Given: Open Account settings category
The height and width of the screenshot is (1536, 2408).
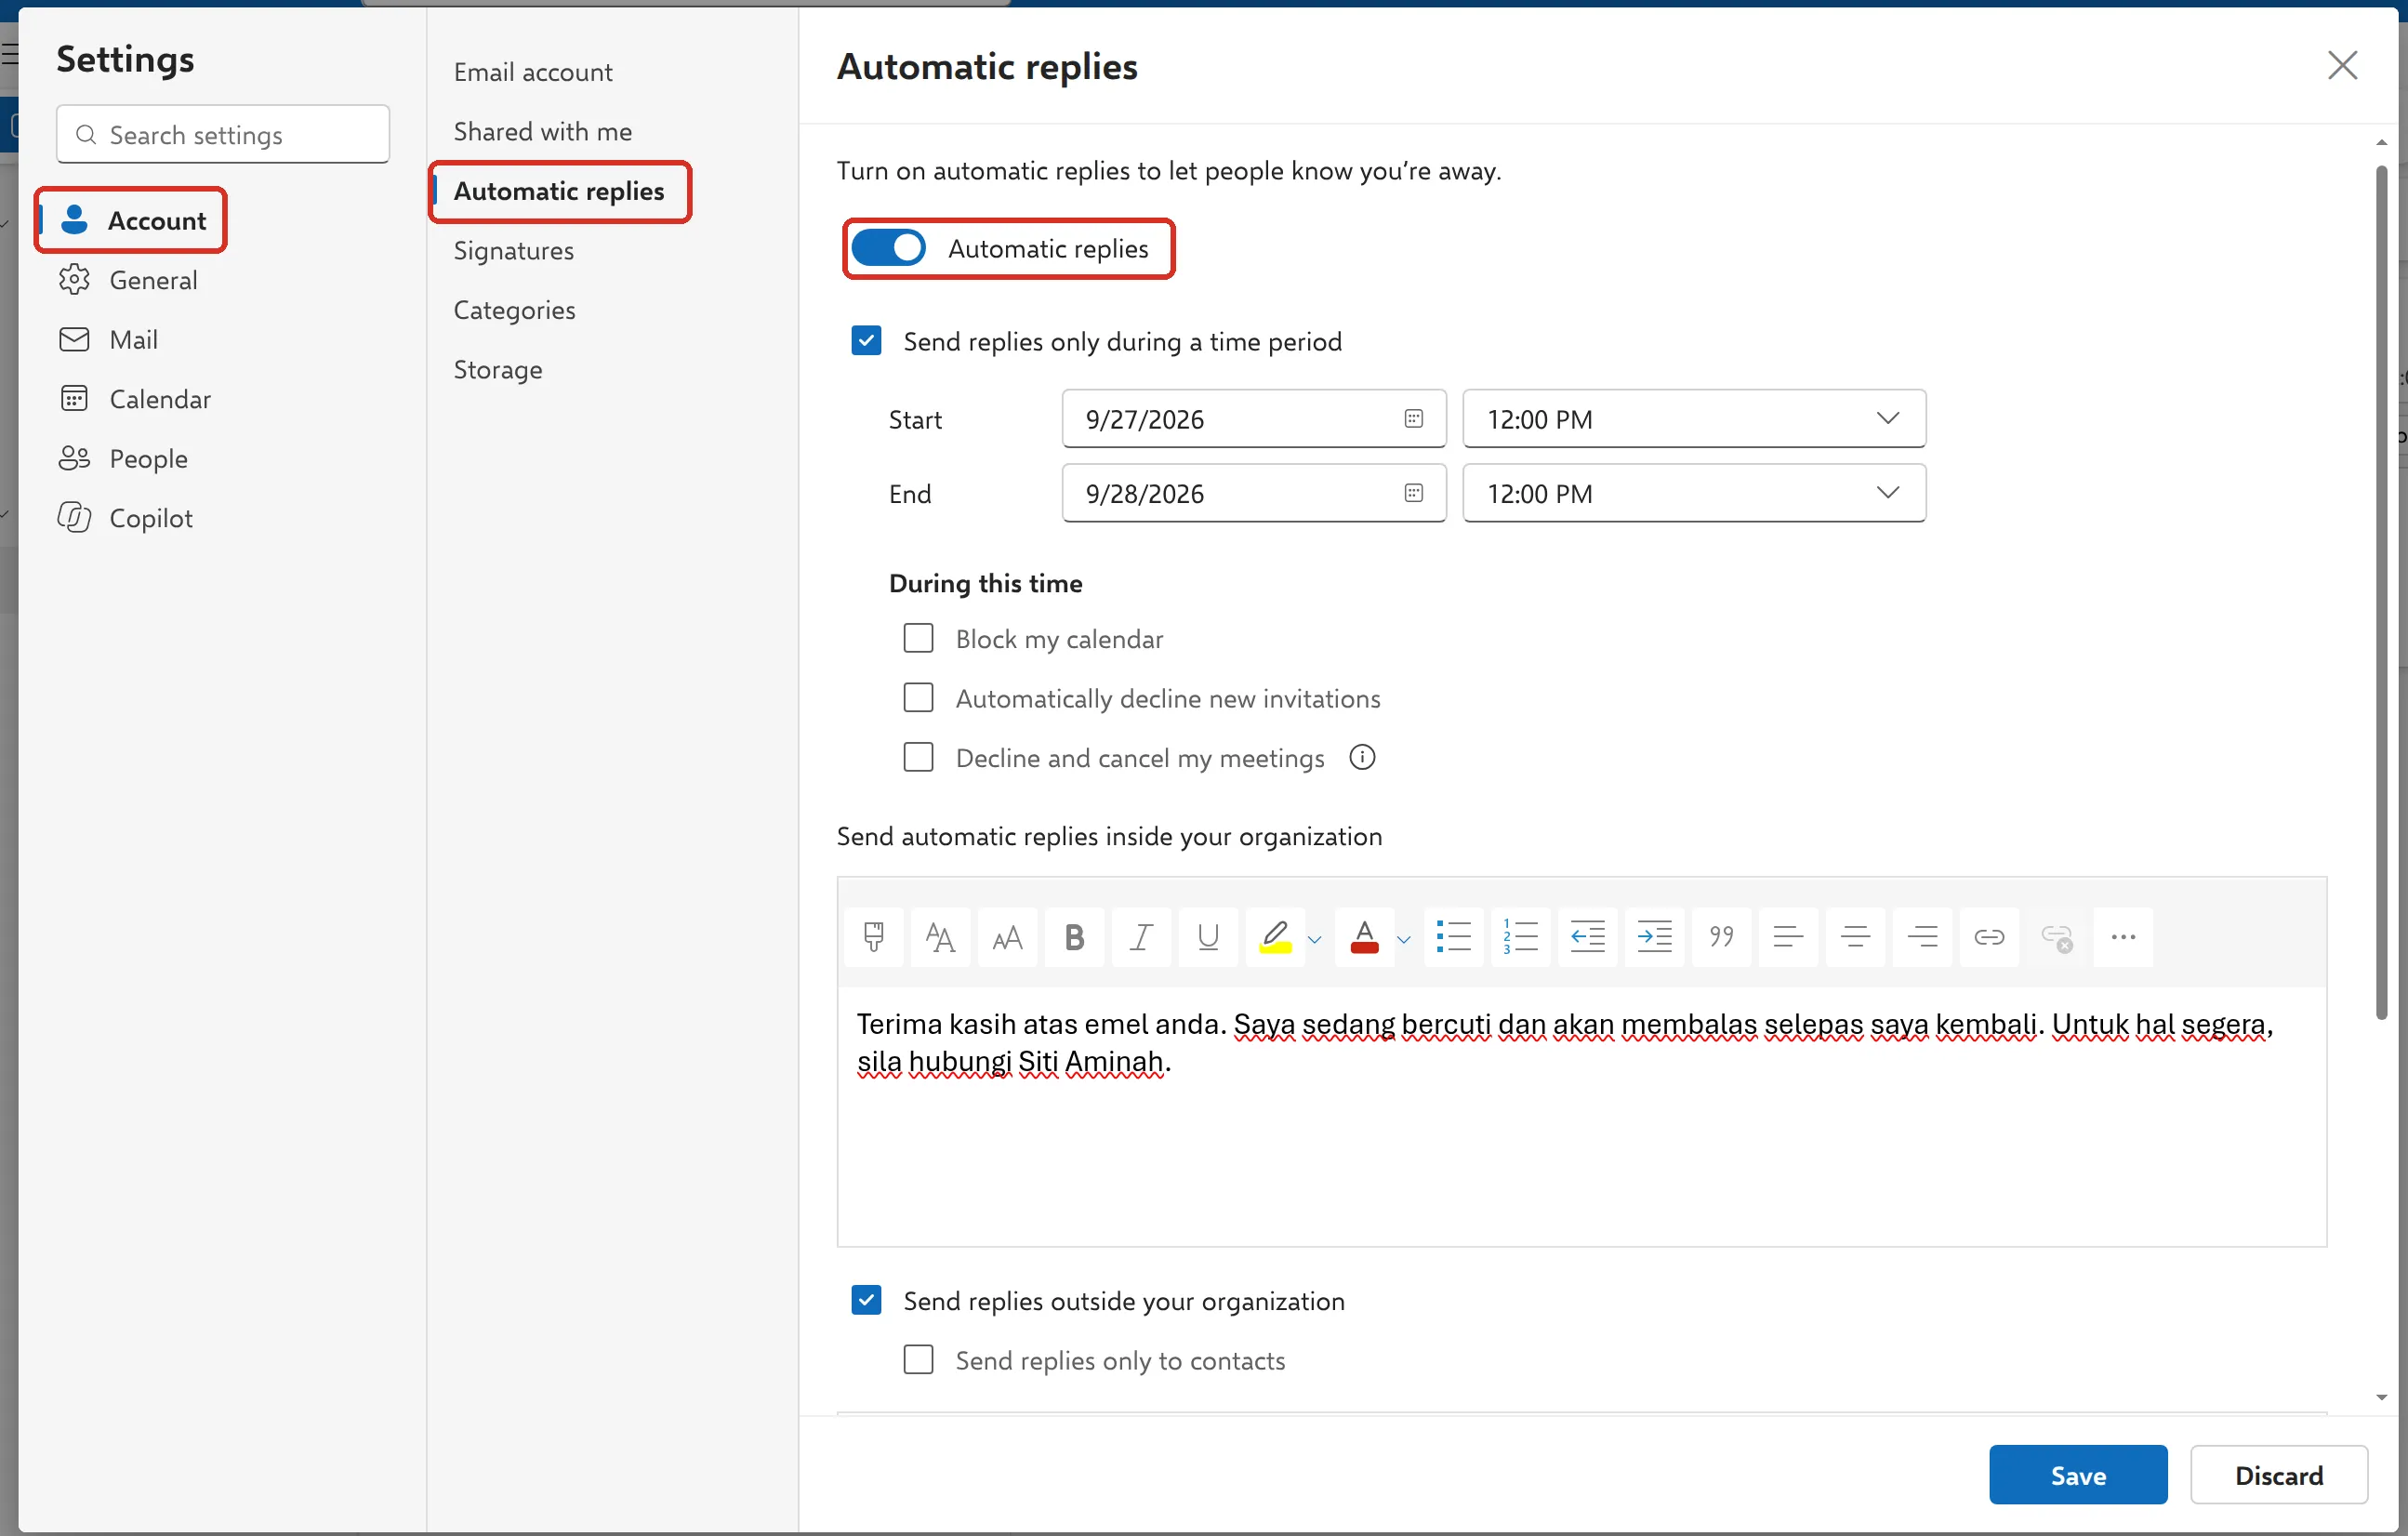Looking at the screenshot, I should [131, 220].
